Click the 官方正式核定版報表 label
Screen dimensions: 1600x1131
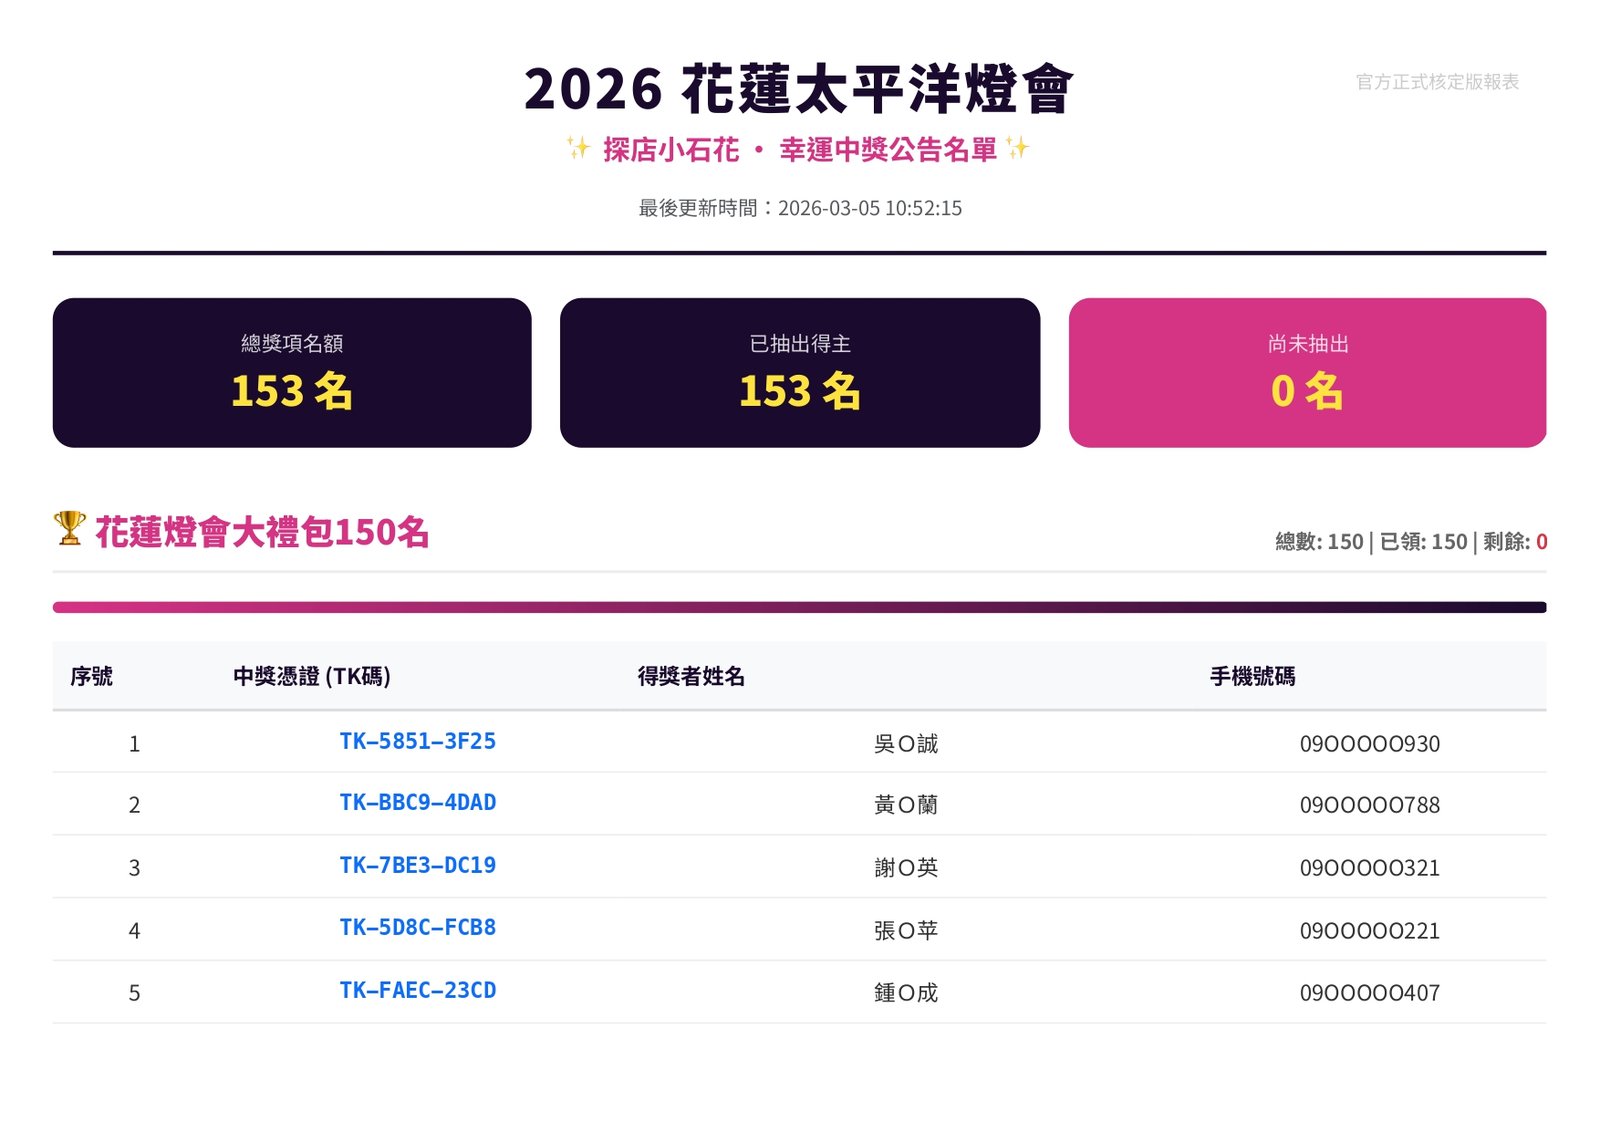[1437, 82]
